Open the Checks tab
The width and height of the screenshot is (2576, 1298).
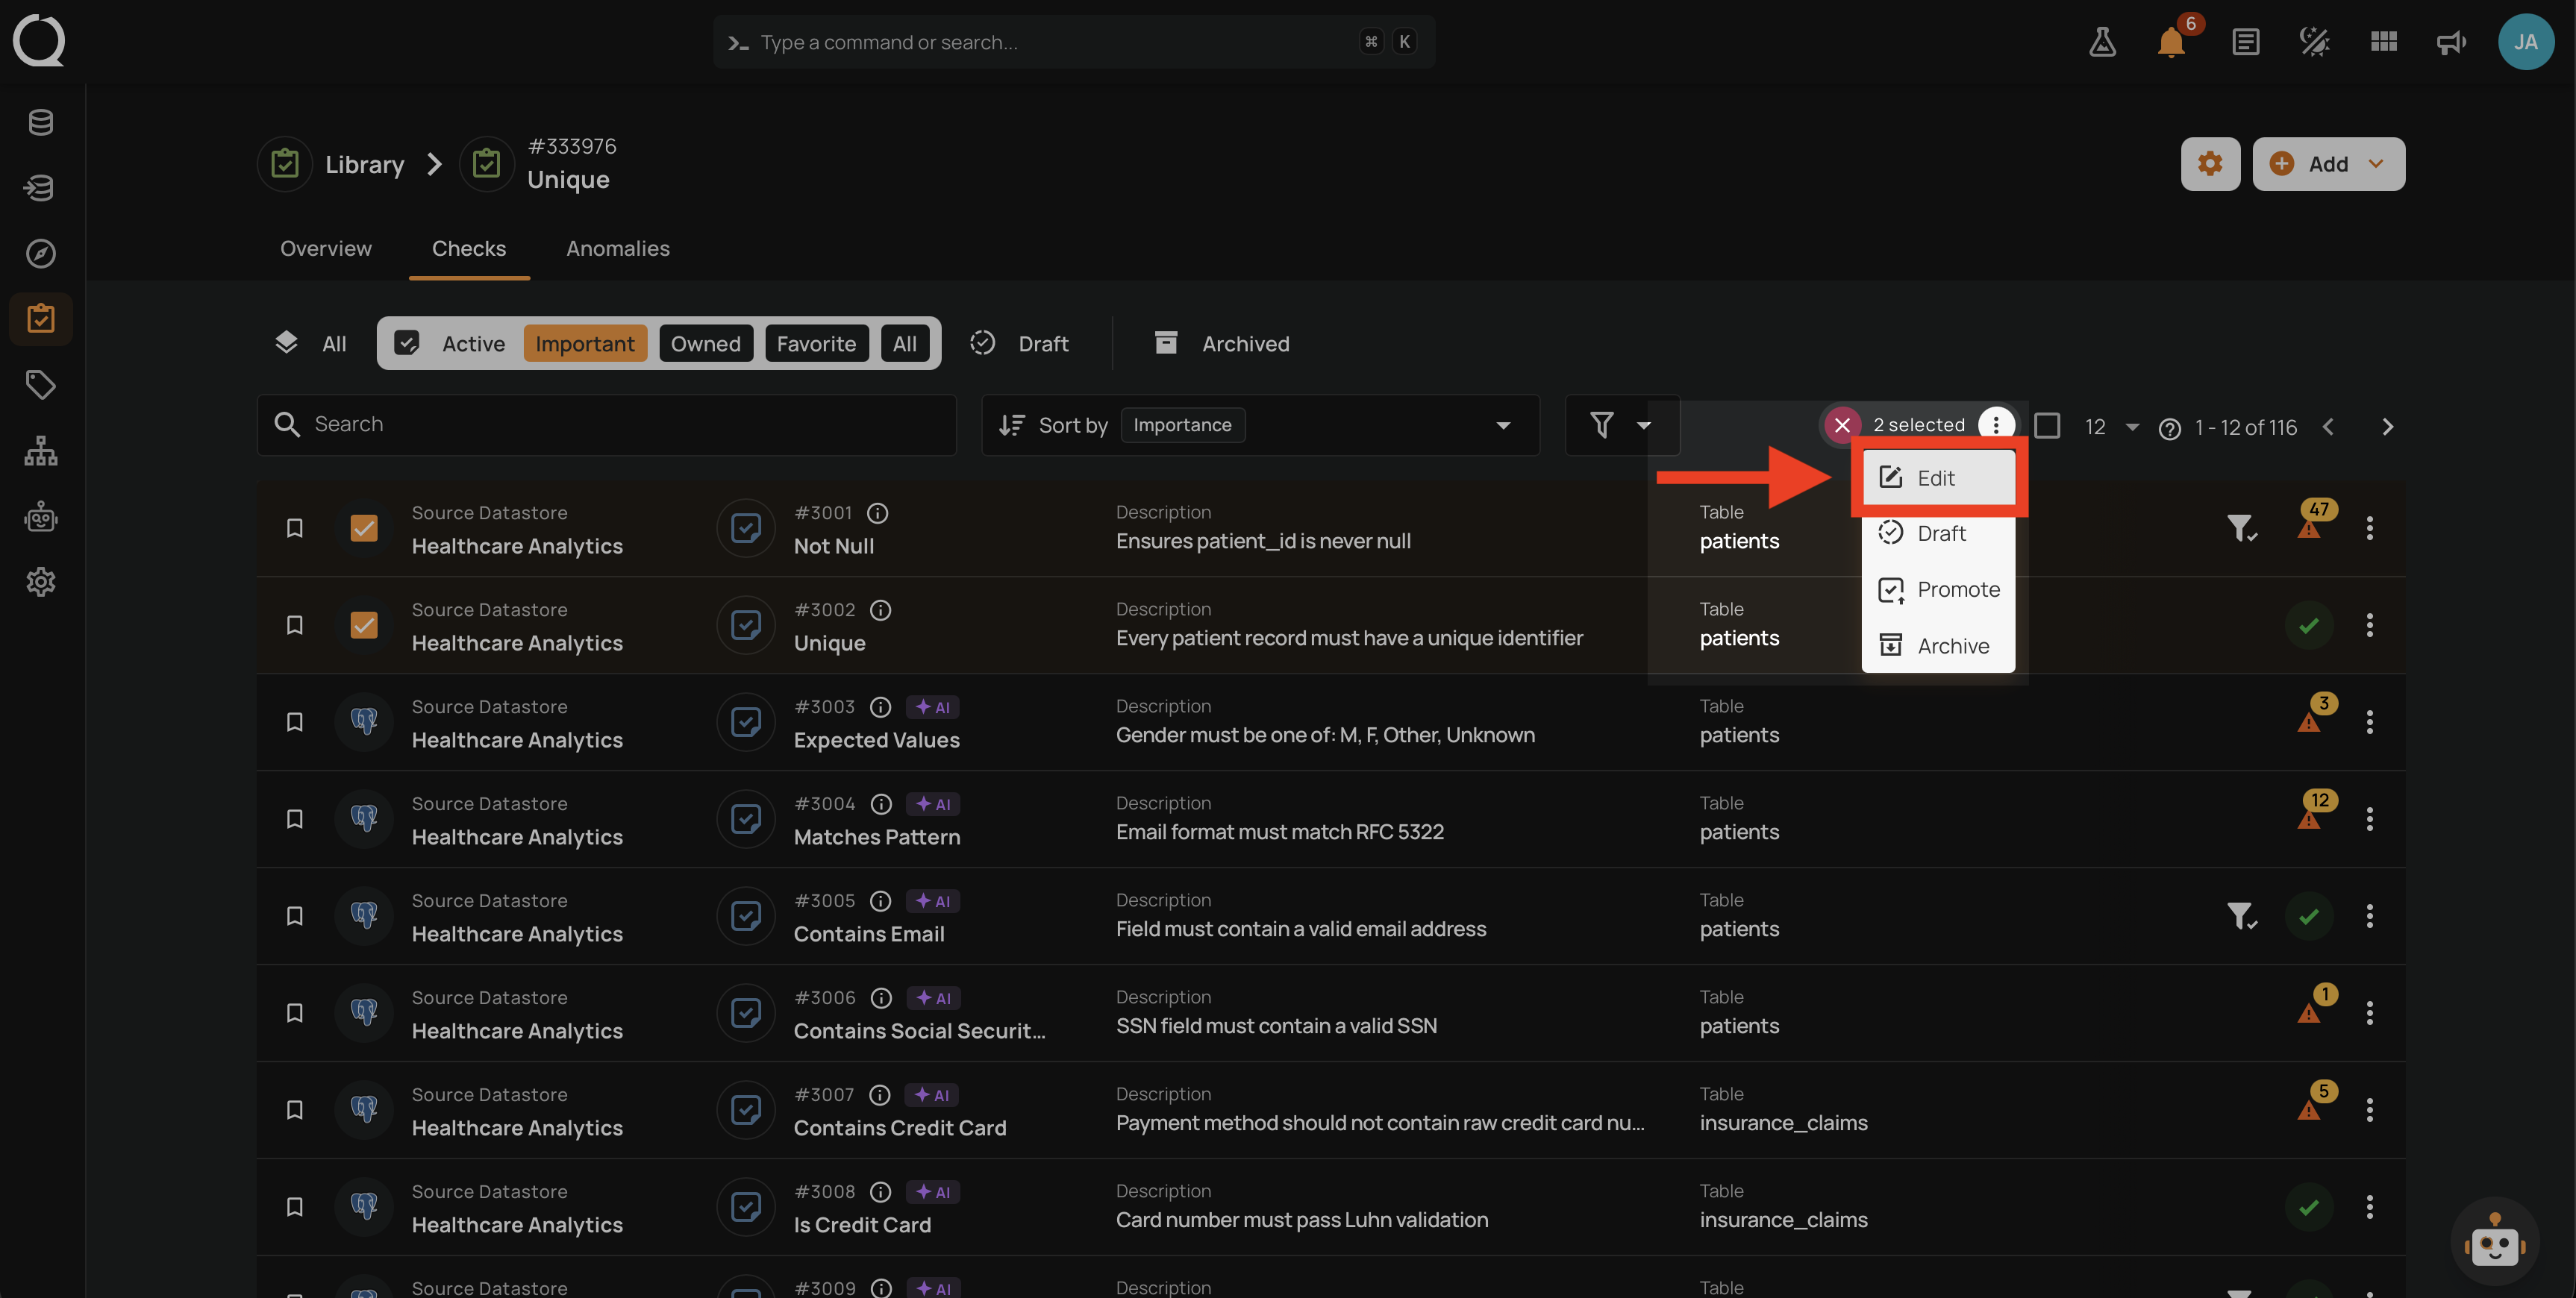(x=468, y=248)
